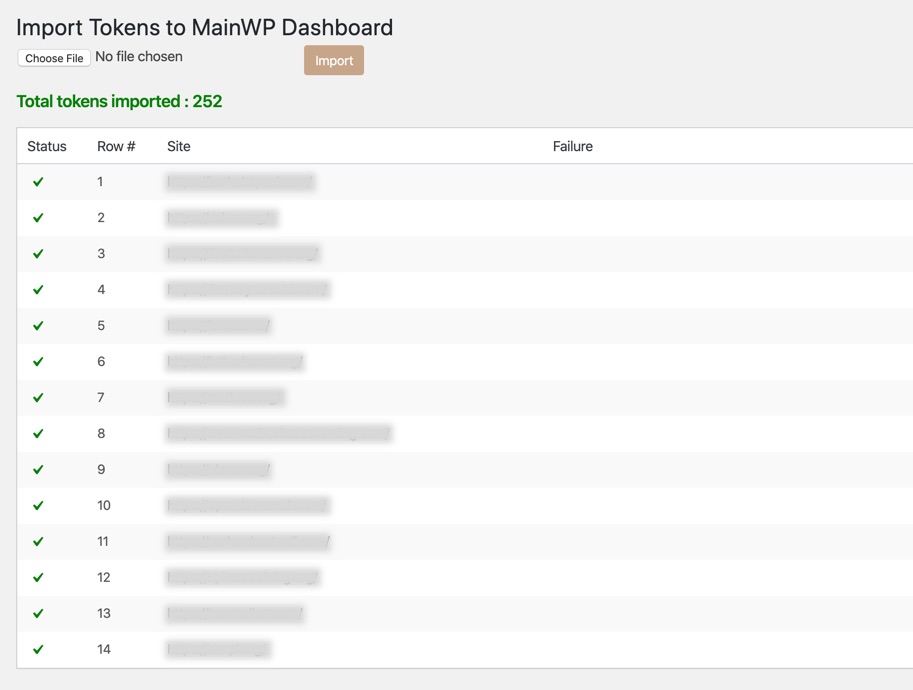Click row number 4 cell
Screen dimensions: 913x690
coord(101,289)
